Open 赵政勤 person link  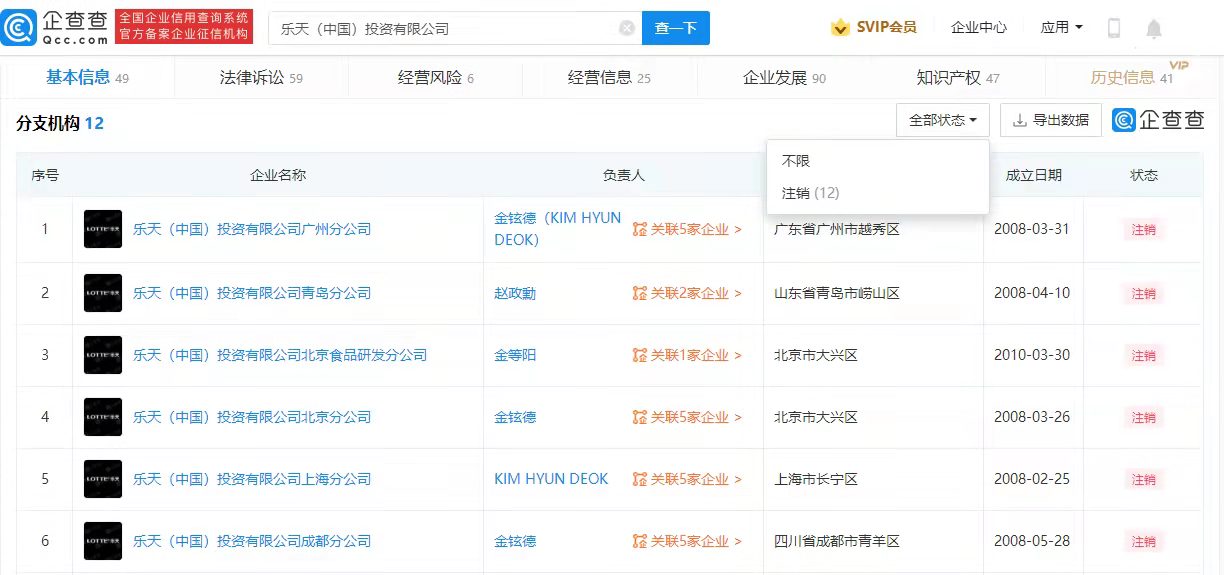515,293
